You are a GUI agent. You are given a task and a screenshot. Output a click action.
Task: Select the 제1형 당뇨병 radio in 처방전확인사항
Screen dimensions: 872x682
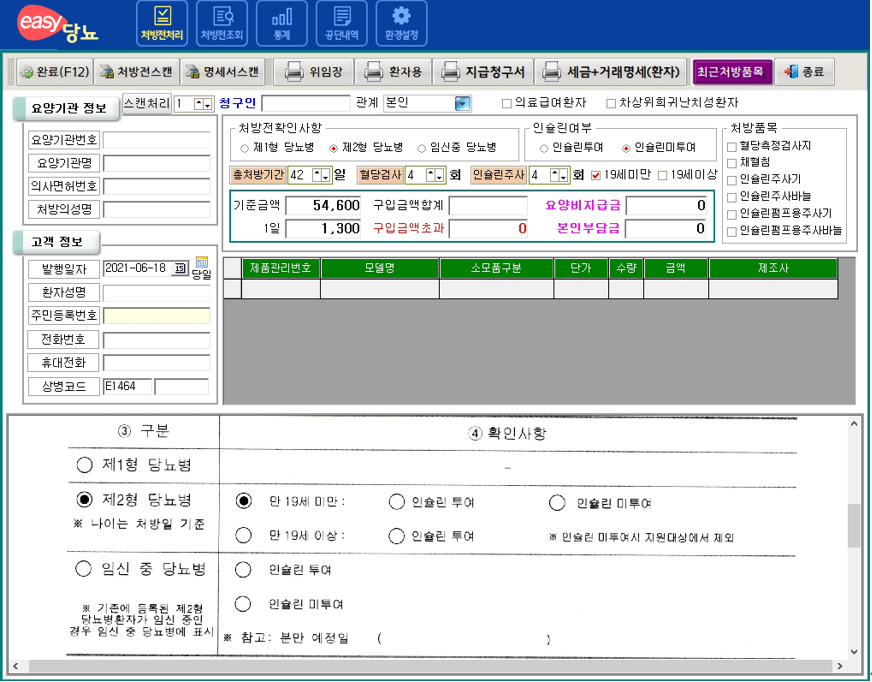(244, 149)
